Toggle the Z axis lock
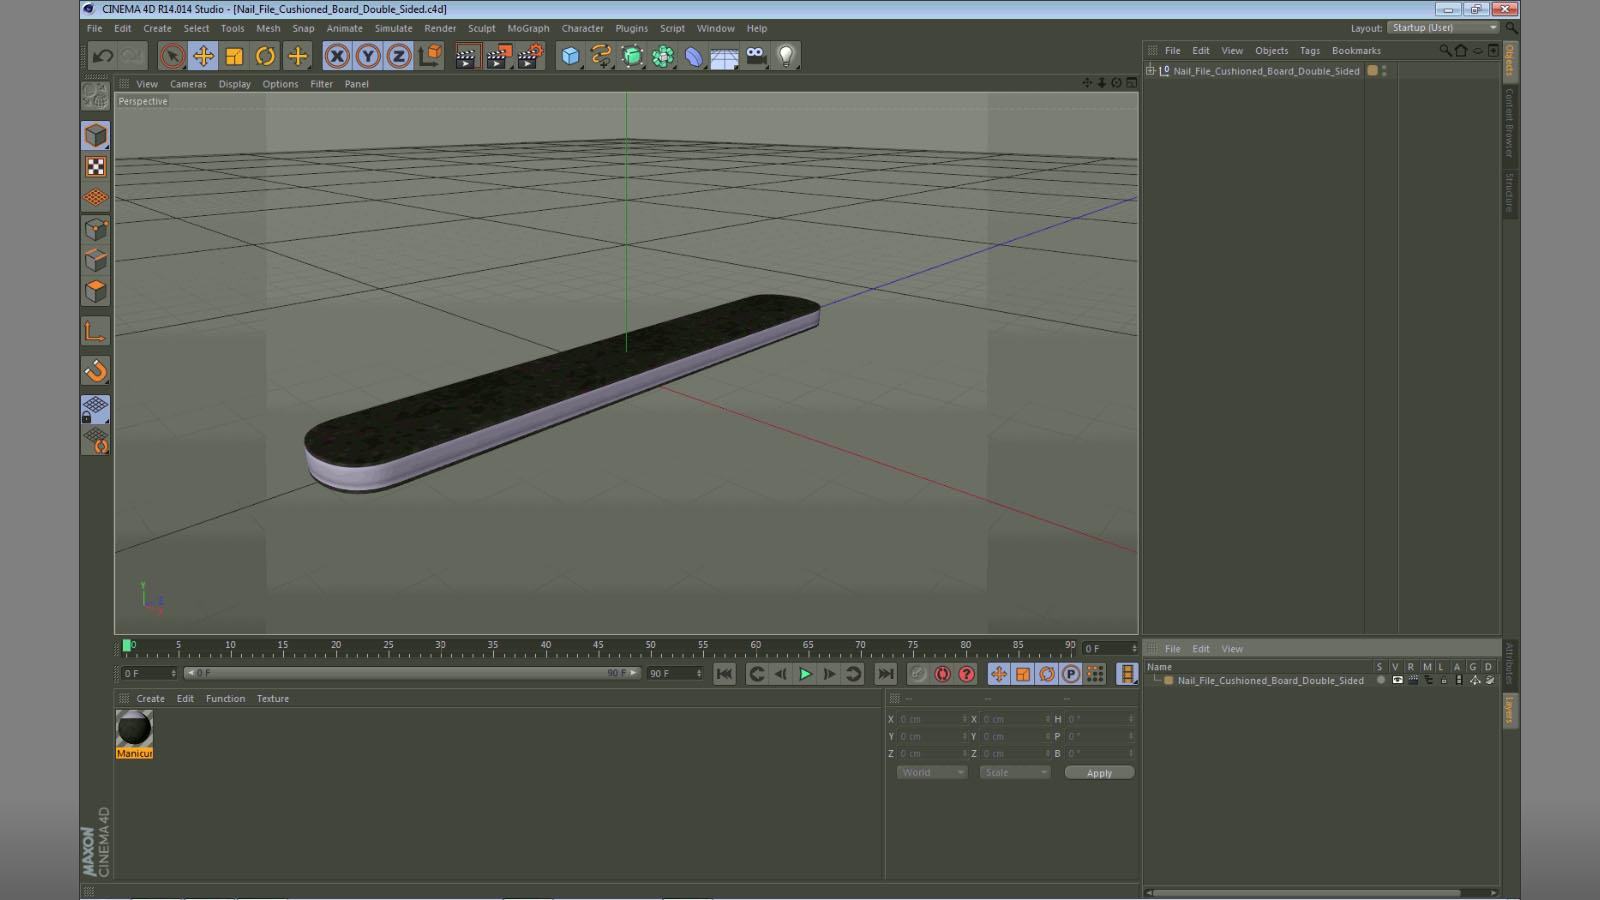The image size is (1600, 900). [399, 56]
